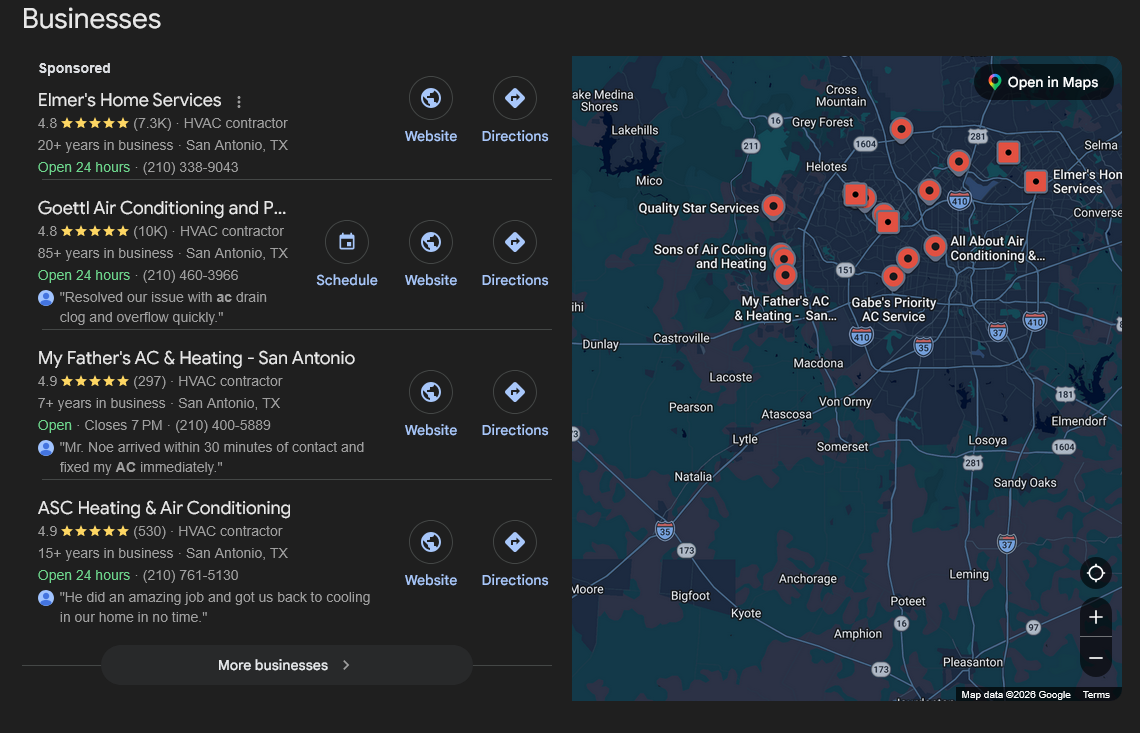Open the My Father's AC & Heating listing
The height and width of the screenshot is (733, 1140).
[196, 358]
